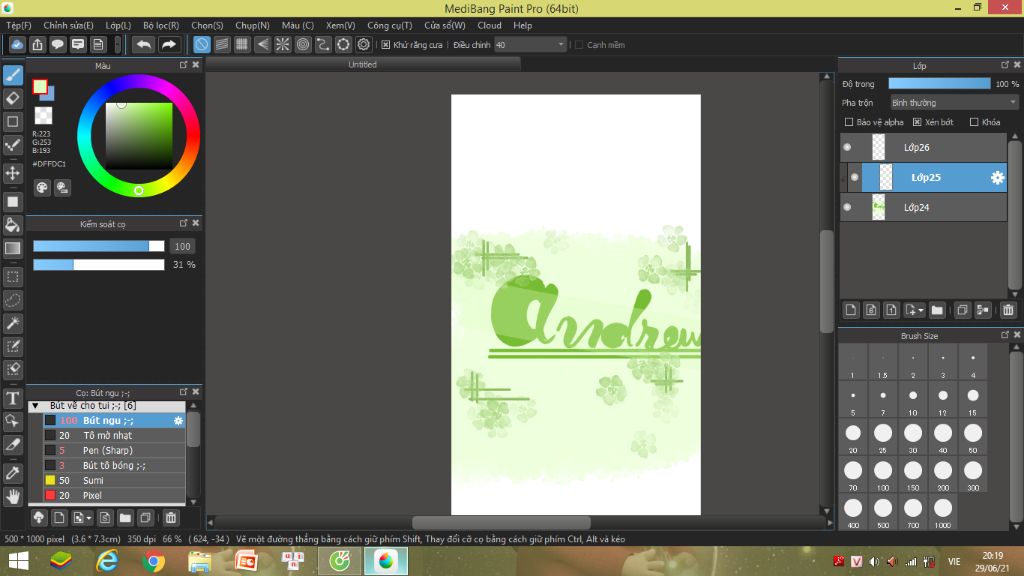
Task: Enable the Bảo vệ alpha checkbox
Action: click(x=849, y=122)
